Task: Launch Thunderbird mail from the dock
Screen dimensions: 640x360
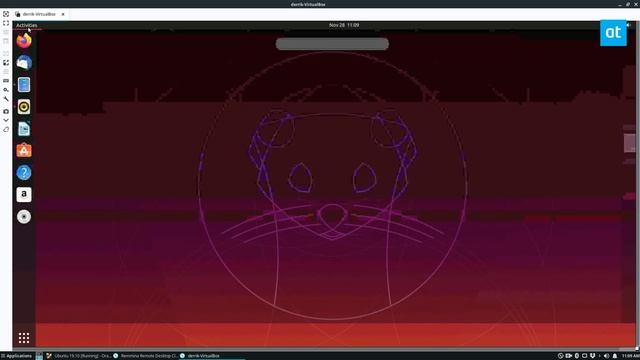Action: 24,62
